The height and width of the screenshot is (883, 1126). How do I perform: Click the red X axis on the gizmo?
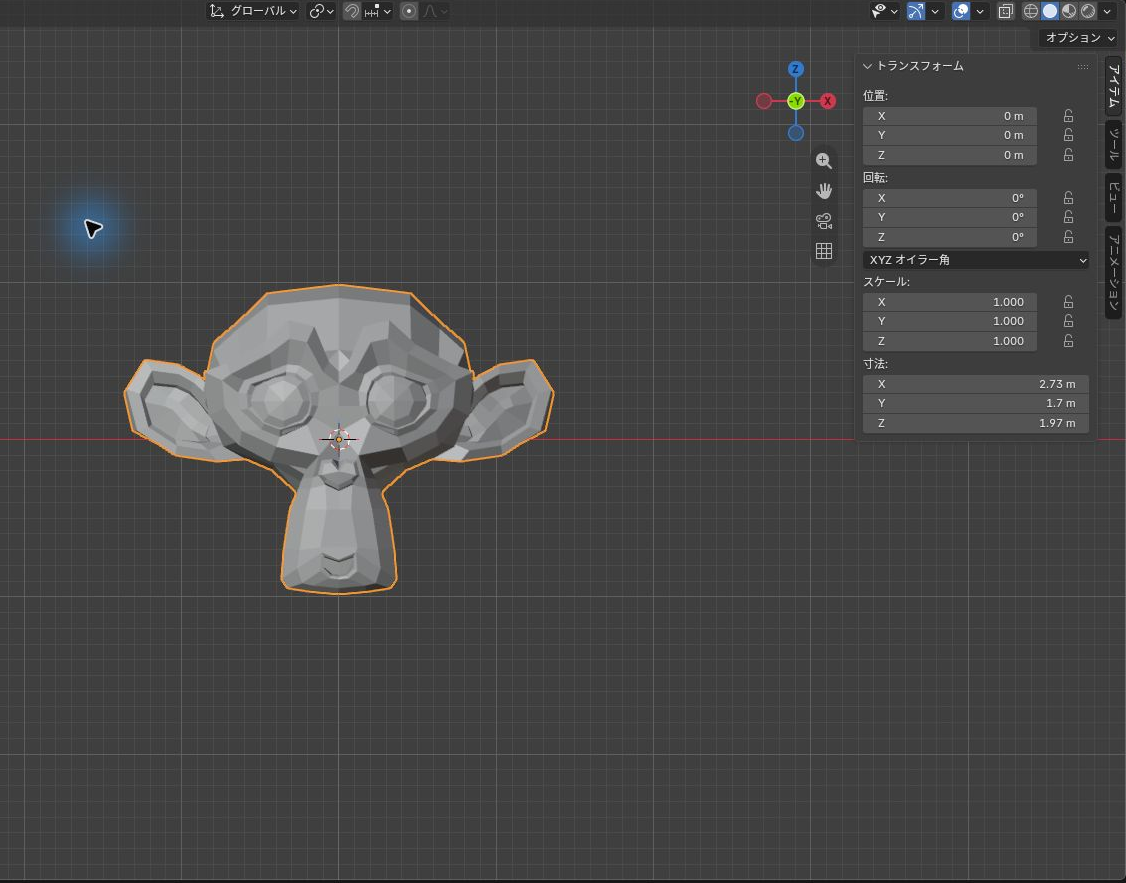pyautogui.click(x=827, y=101)
